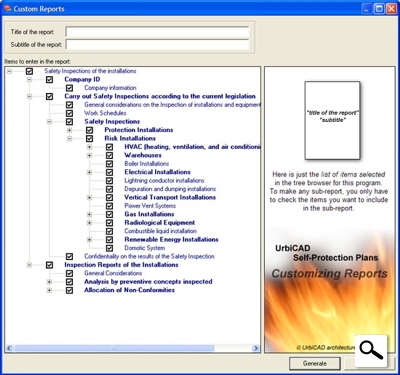
Task: Uncheck Renewable Energy Installations checkbox
Action: coord(109,240)
